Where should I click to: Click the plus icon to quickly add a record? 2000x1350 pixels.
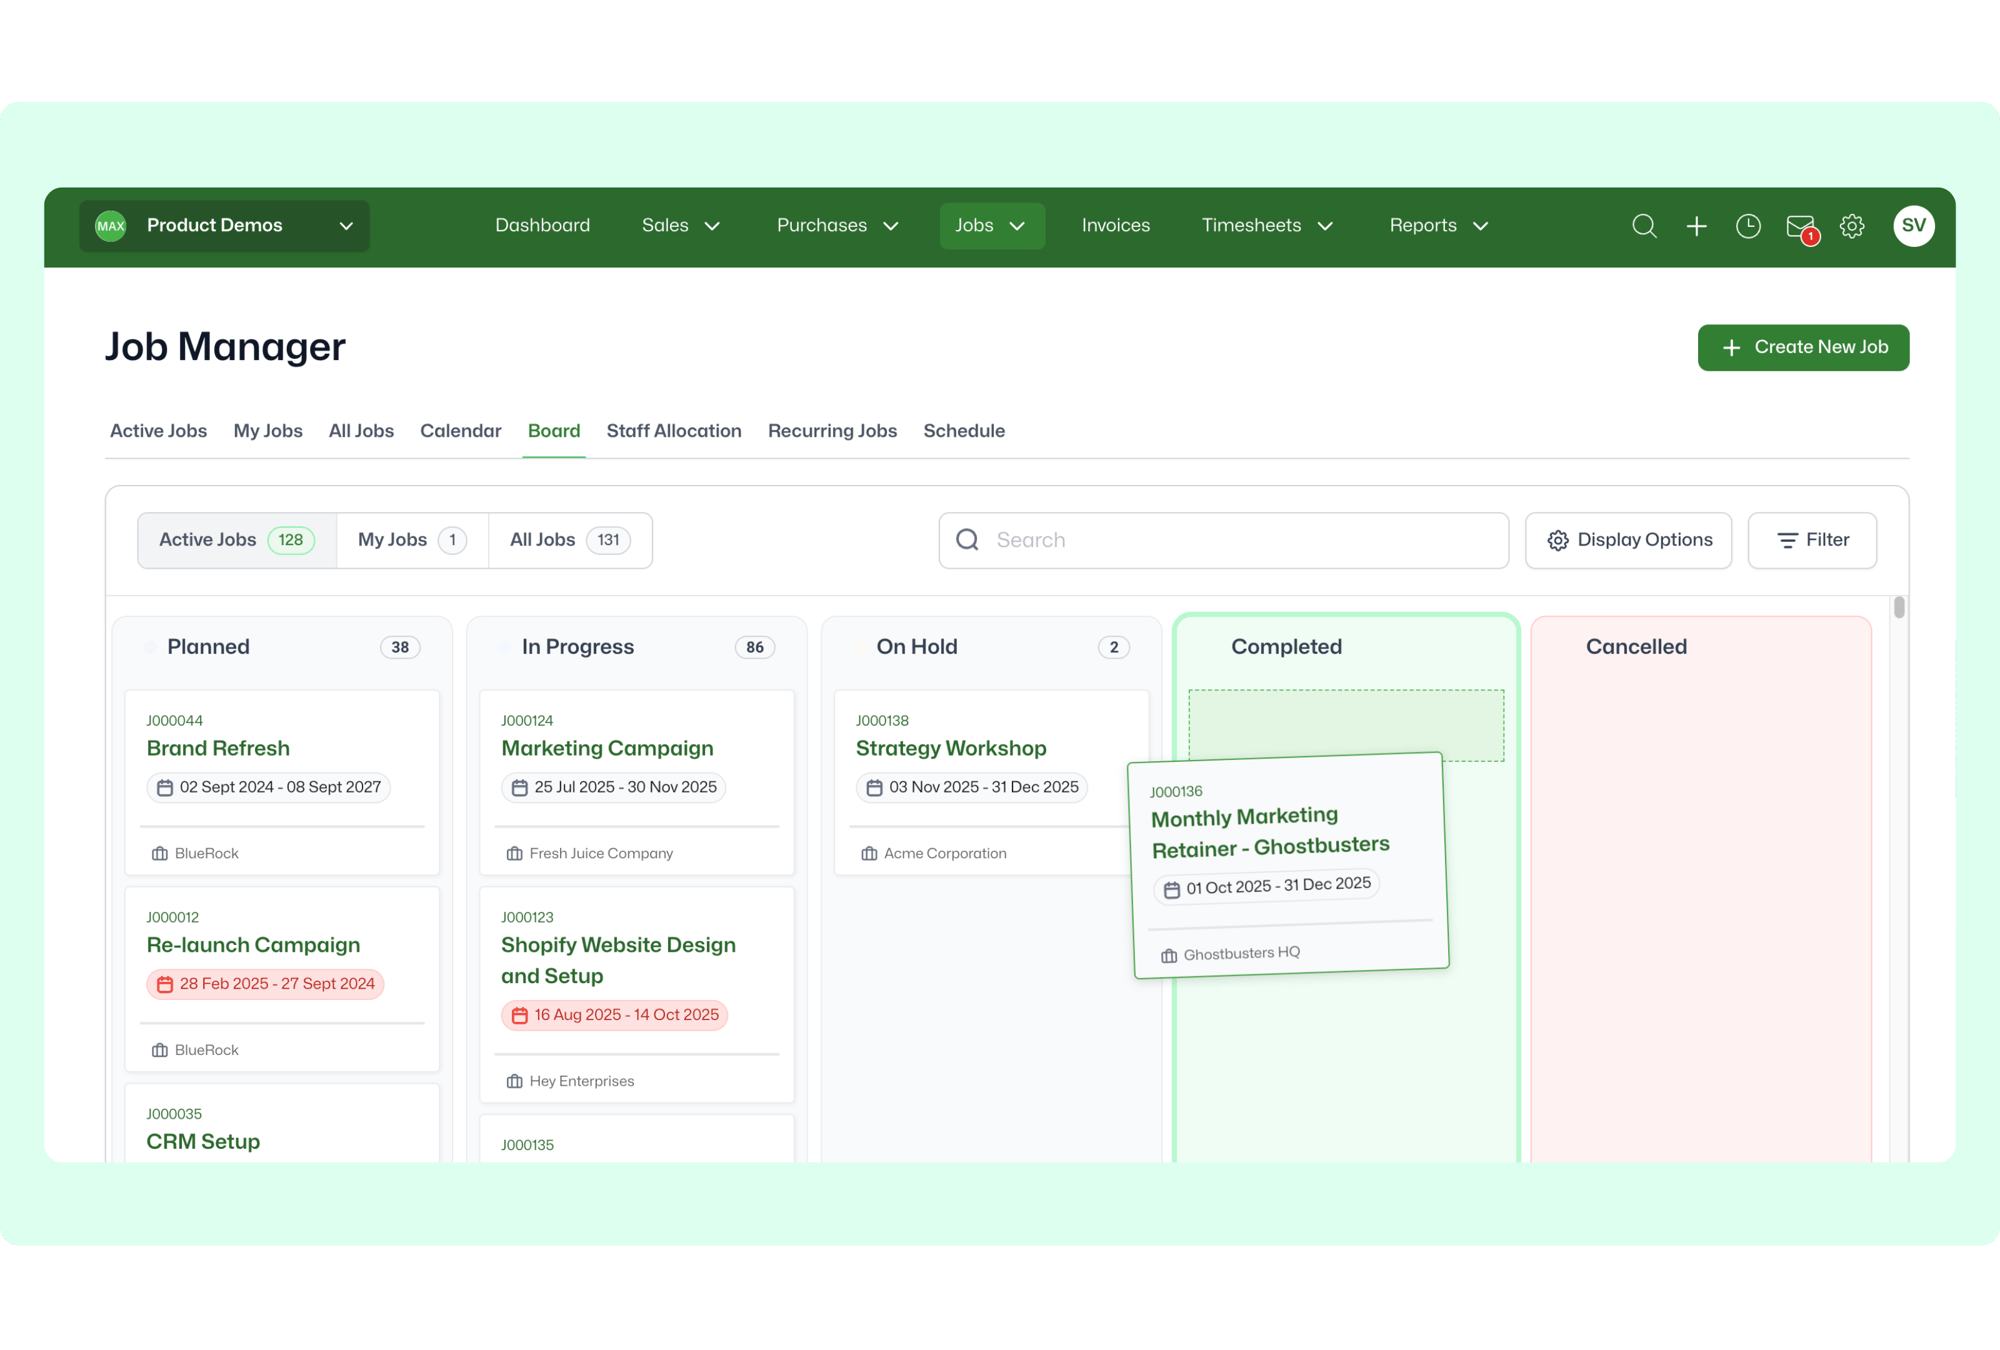[1697, 226]
